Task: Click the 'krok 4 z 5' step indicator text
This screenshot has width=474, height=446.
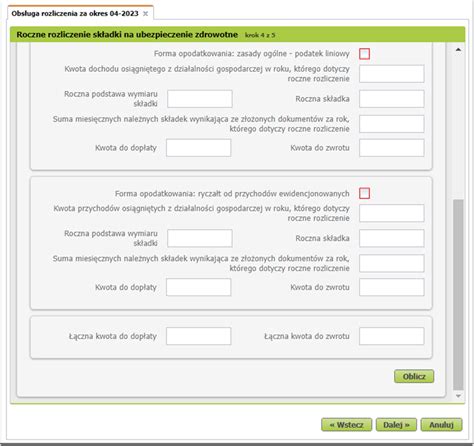Action: point(260,35)
